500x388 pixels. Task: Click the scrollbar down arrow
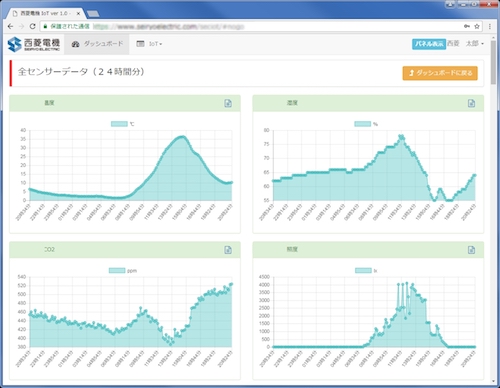coord(493,381)
